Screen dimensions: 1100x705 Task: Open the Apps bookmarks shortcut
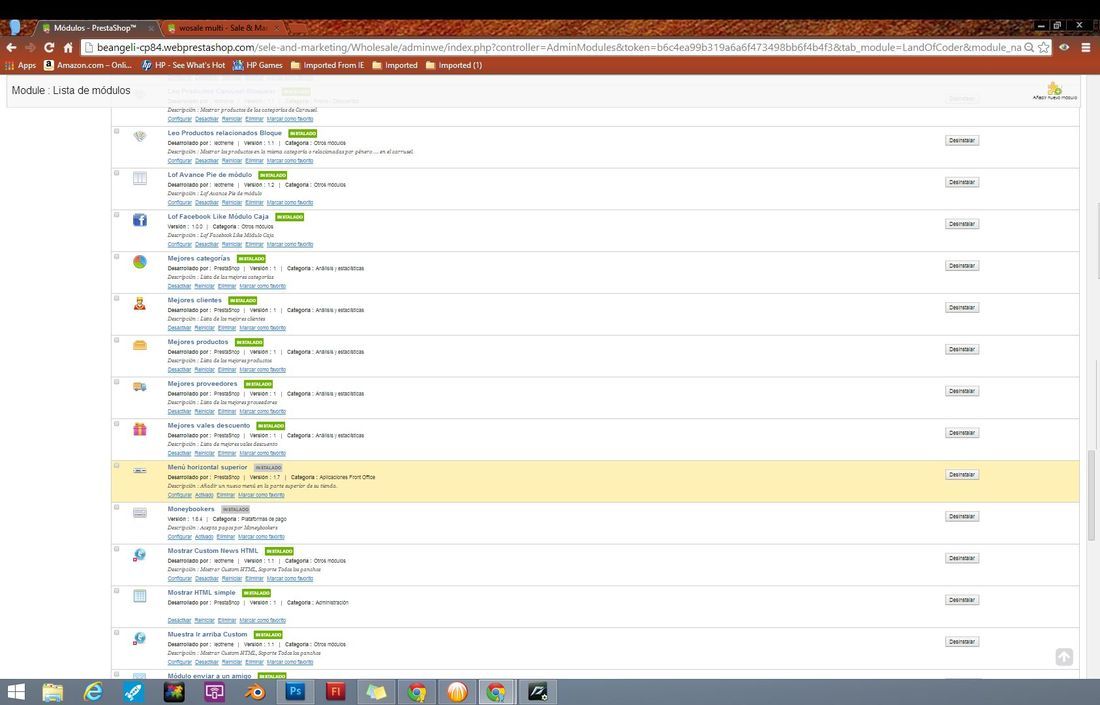[20, 65]
